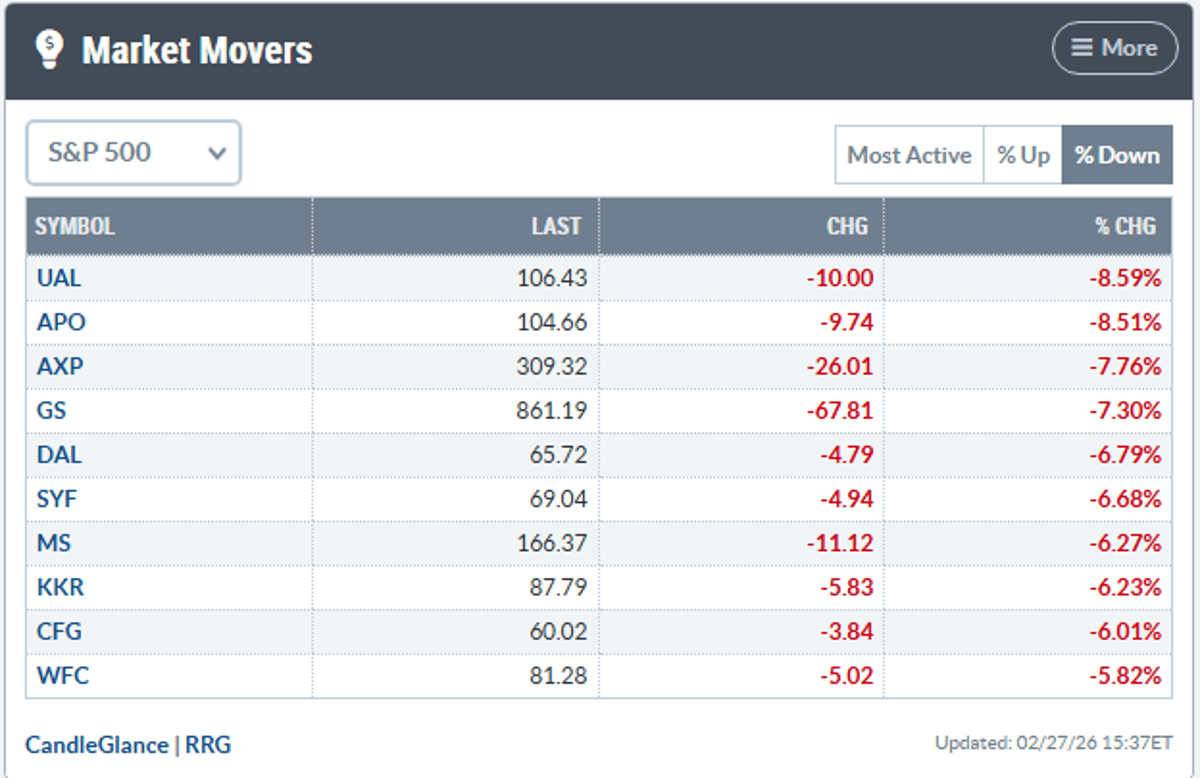Select the % Down tab
This screenshot has width=1200, height=778.
[x=1116, y=155]
